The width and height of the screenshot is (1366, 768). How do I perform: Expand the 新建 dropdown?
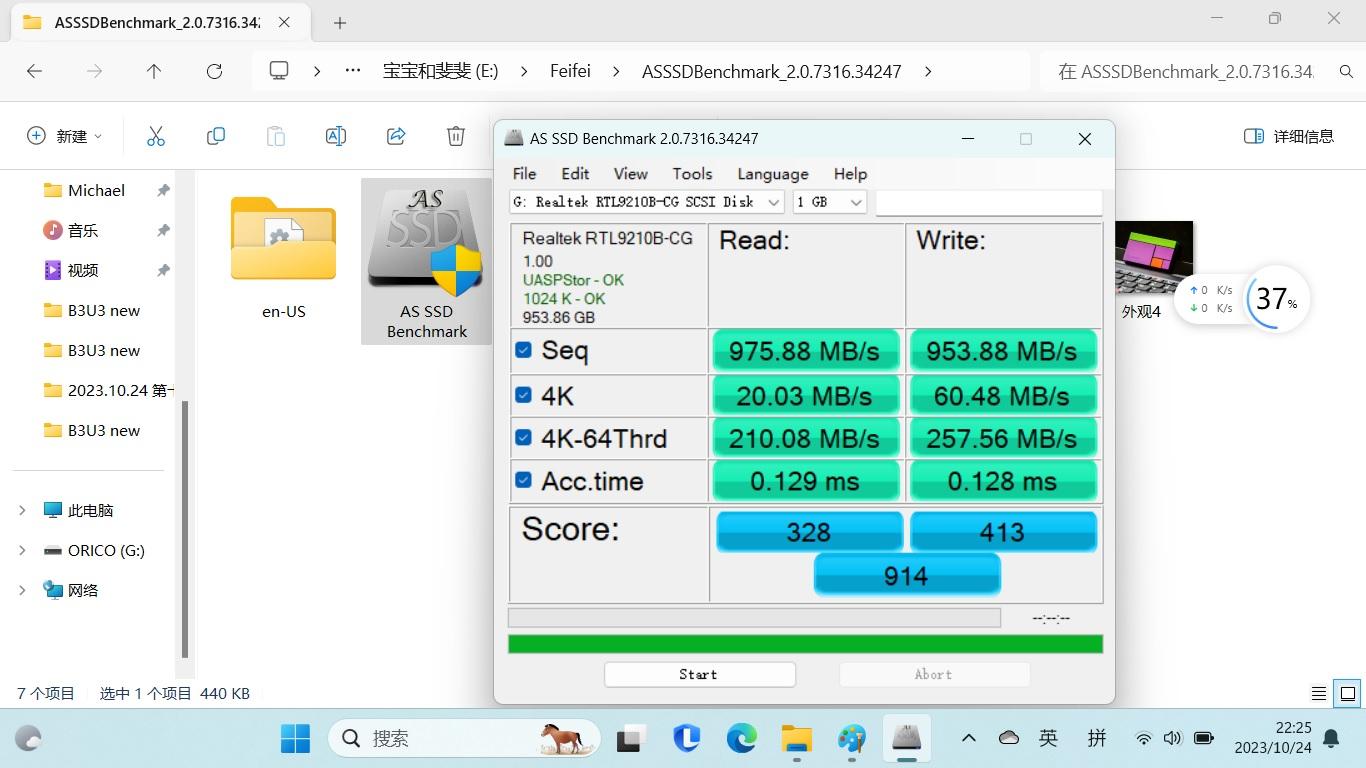click(x=66, y=136)
